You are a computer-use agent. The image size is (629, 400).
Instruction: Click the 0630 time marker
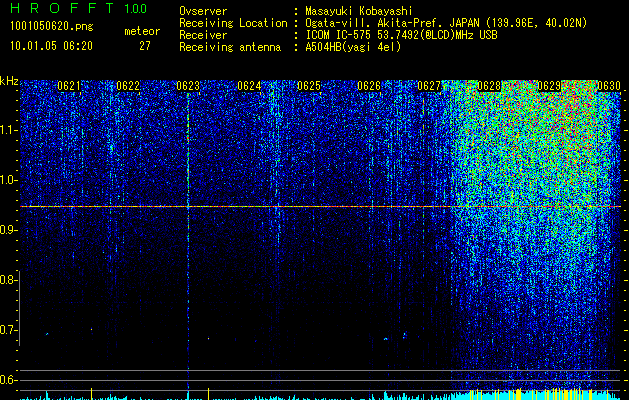point(609,86)
